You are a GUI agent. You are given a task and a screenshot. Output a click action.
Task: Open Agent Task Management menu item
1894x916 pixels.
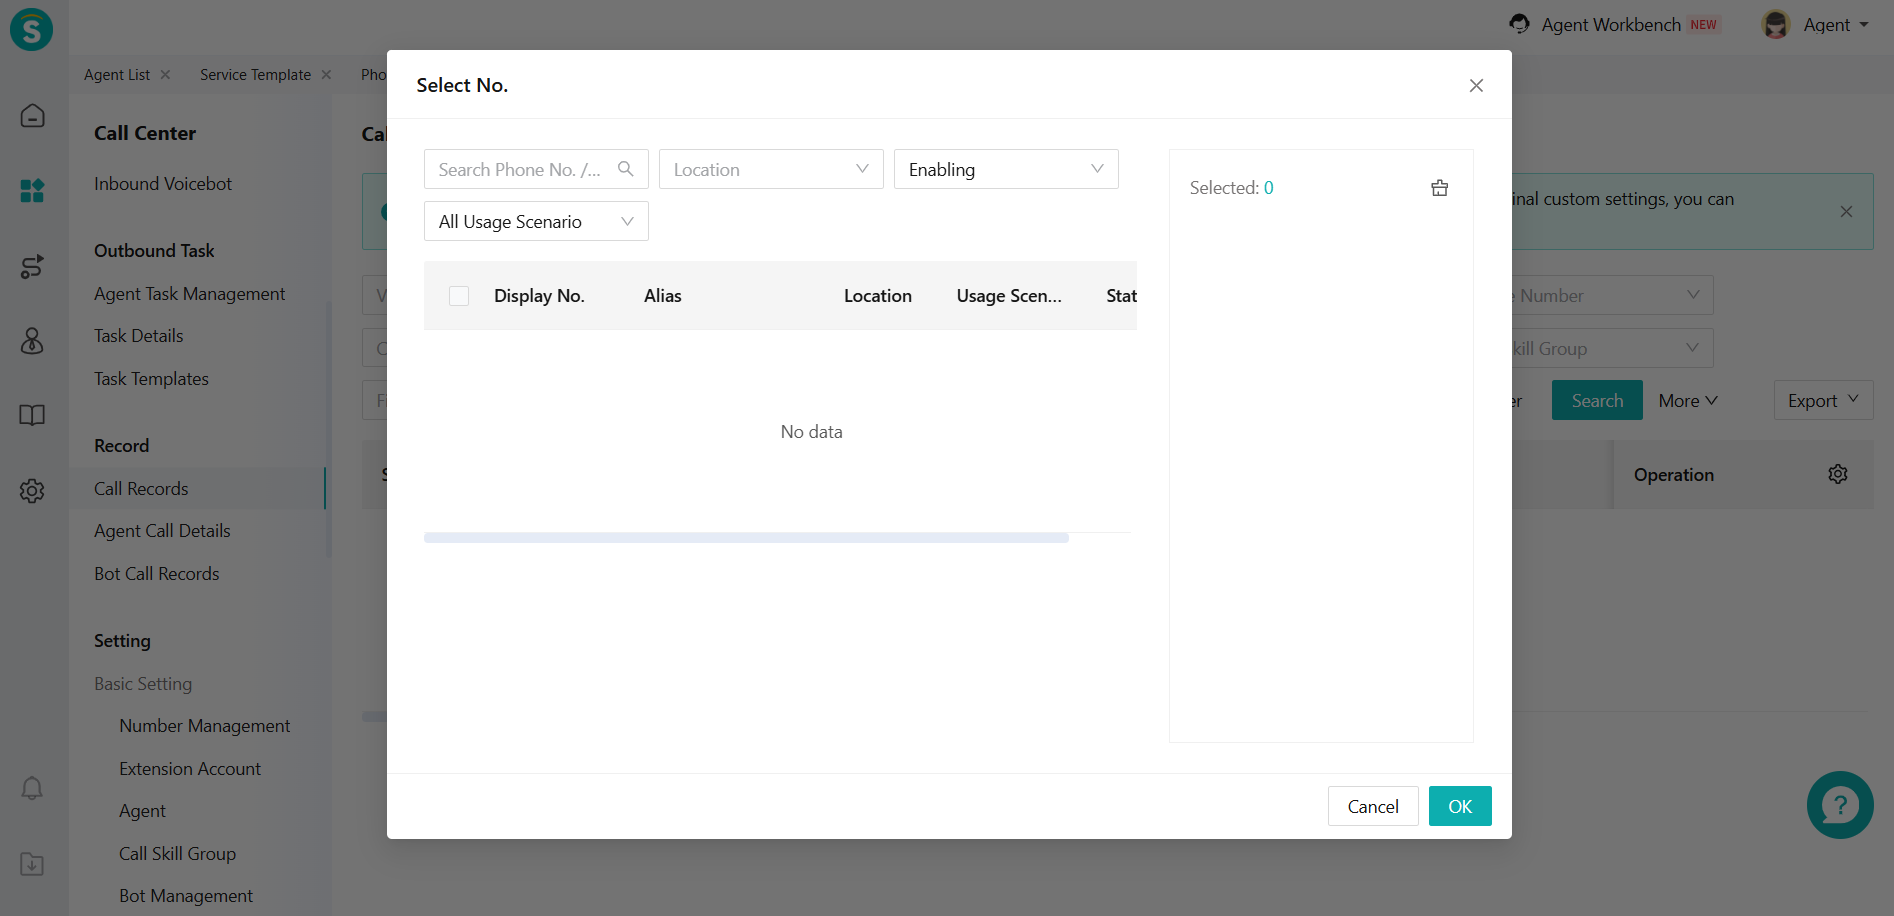click(x=190, y=294)
